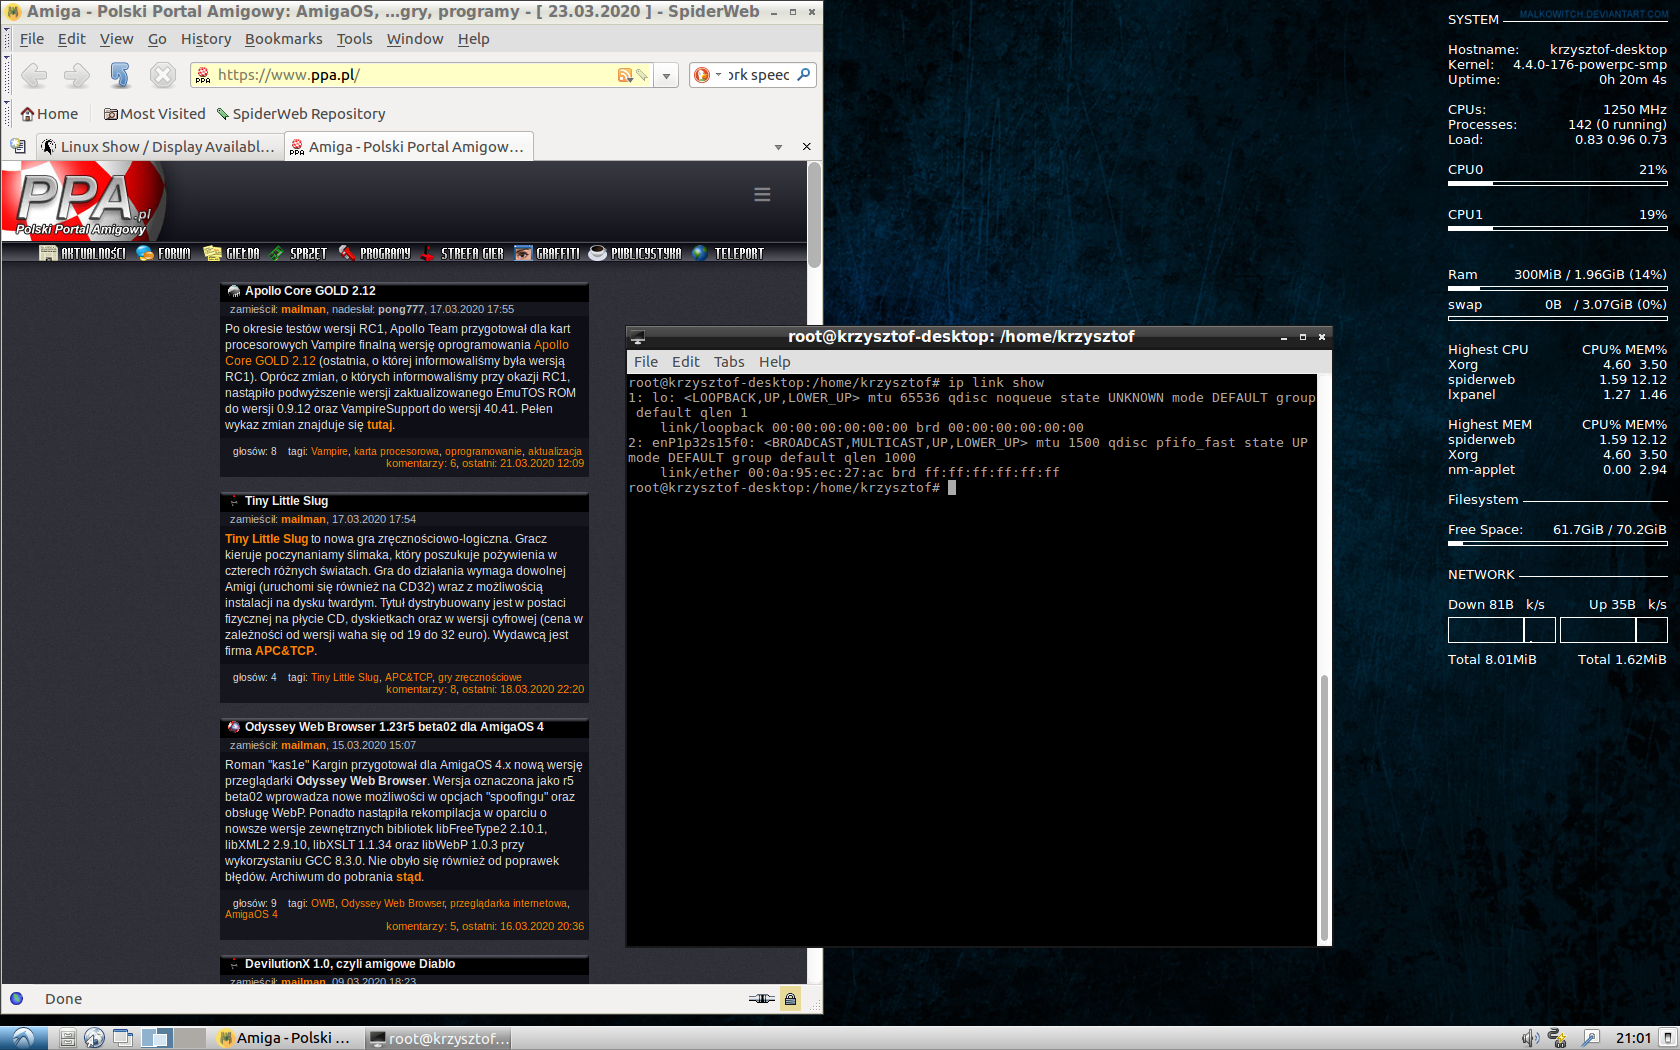Open the History menu in SpiderWeb

click(x=206, y=39)
